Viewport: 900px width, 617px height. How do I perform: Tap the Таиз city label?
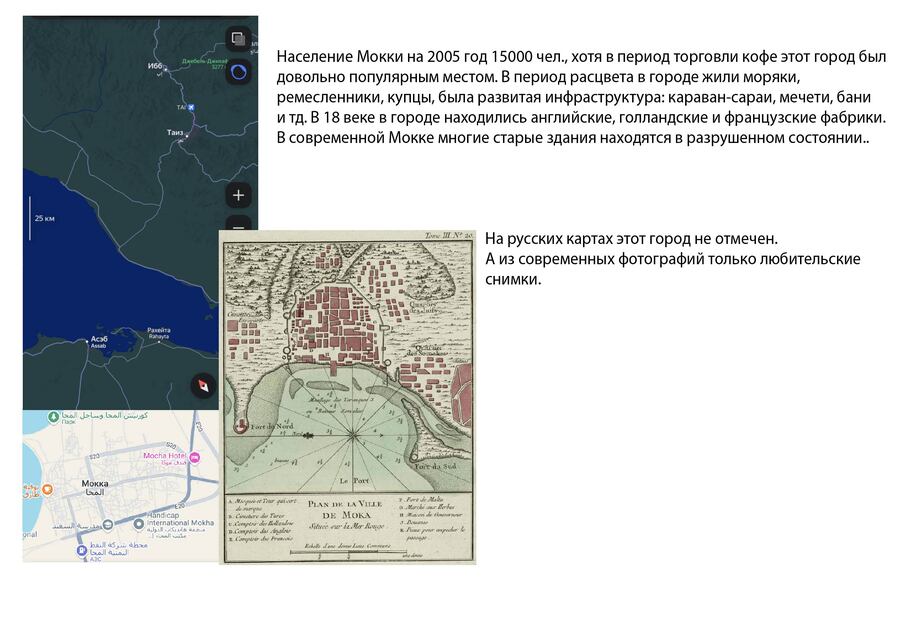point(174,133)
